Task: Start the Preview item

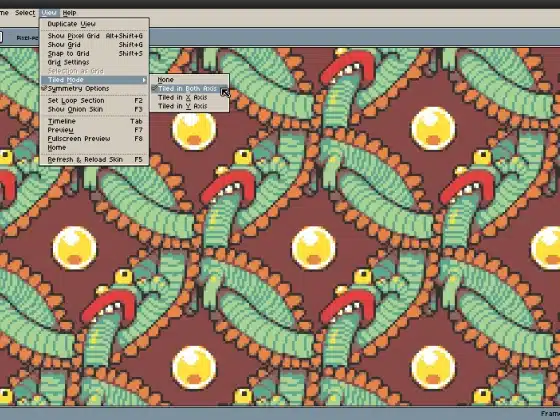Action: (94, 130)
